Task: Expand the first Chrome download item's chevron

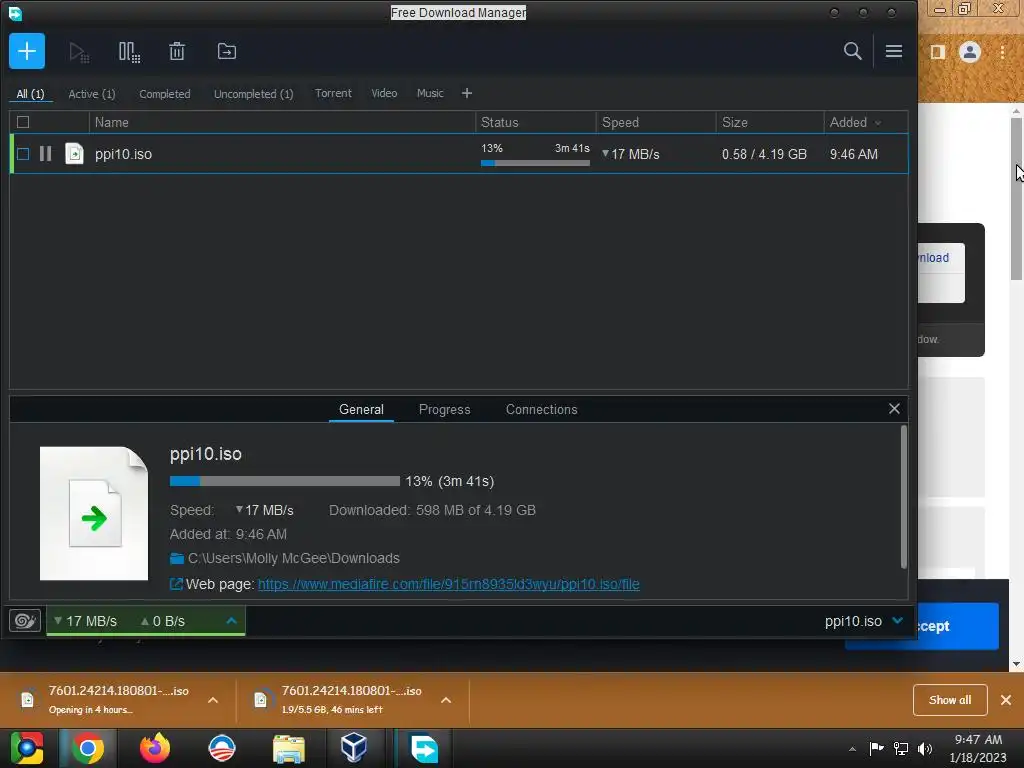Action: click(213, 700)
